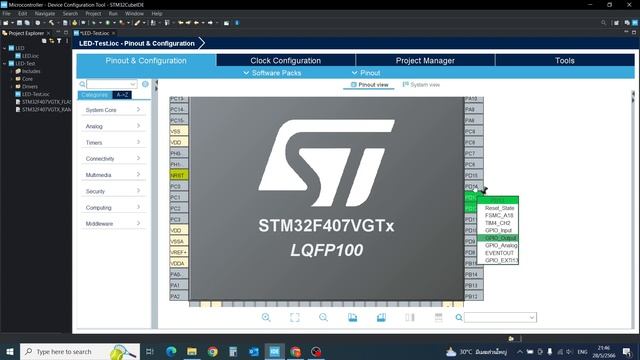Click the back navigation arrow in the toolbar
The image size is (640, 360).
pyautogui.click(x=196, y=23)
